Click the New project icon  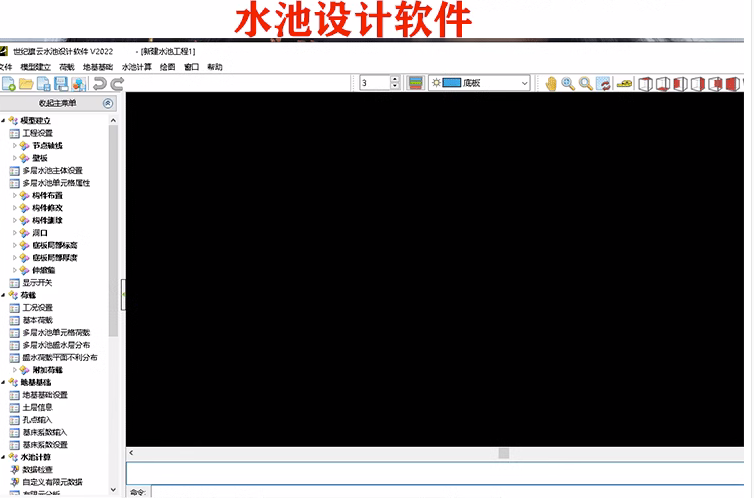pos(8,83)
